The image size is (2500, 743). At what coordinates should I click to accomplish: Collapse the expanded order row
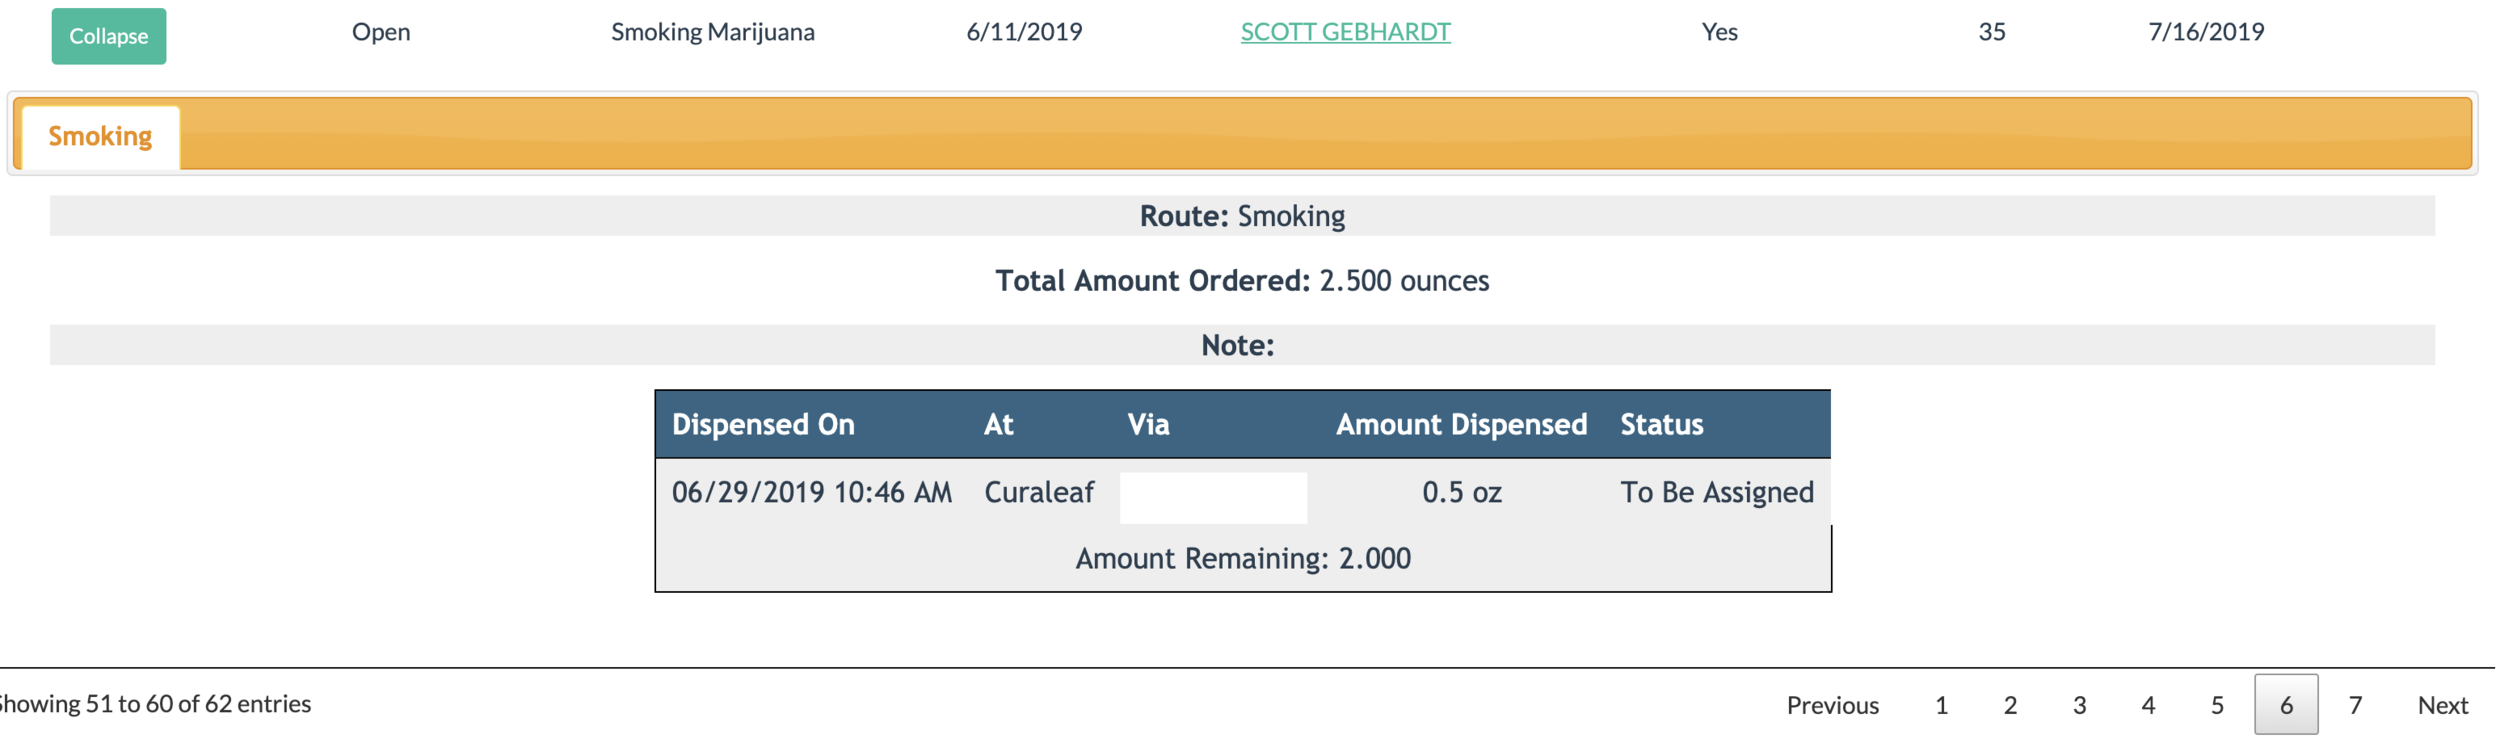tap(109, 36)
